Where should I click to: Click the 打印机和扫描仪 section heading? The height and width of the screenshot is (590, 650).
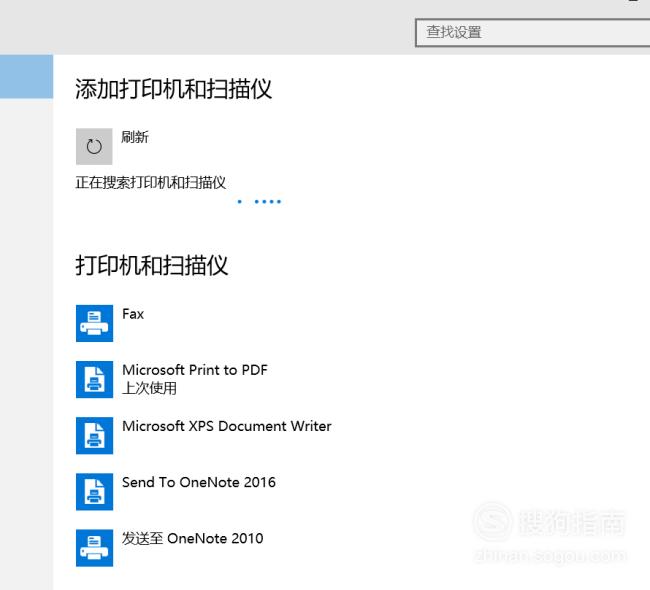(152, 265)
